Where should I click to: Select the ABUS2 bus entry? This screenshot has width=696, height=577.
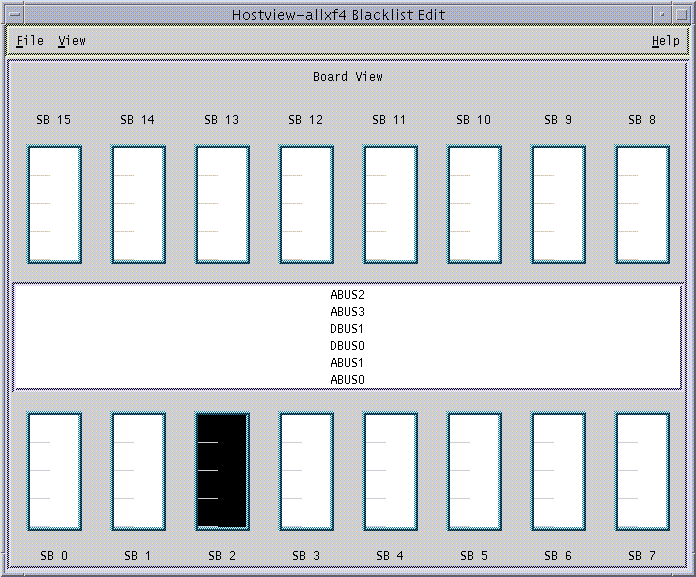(x=347, y=295)
